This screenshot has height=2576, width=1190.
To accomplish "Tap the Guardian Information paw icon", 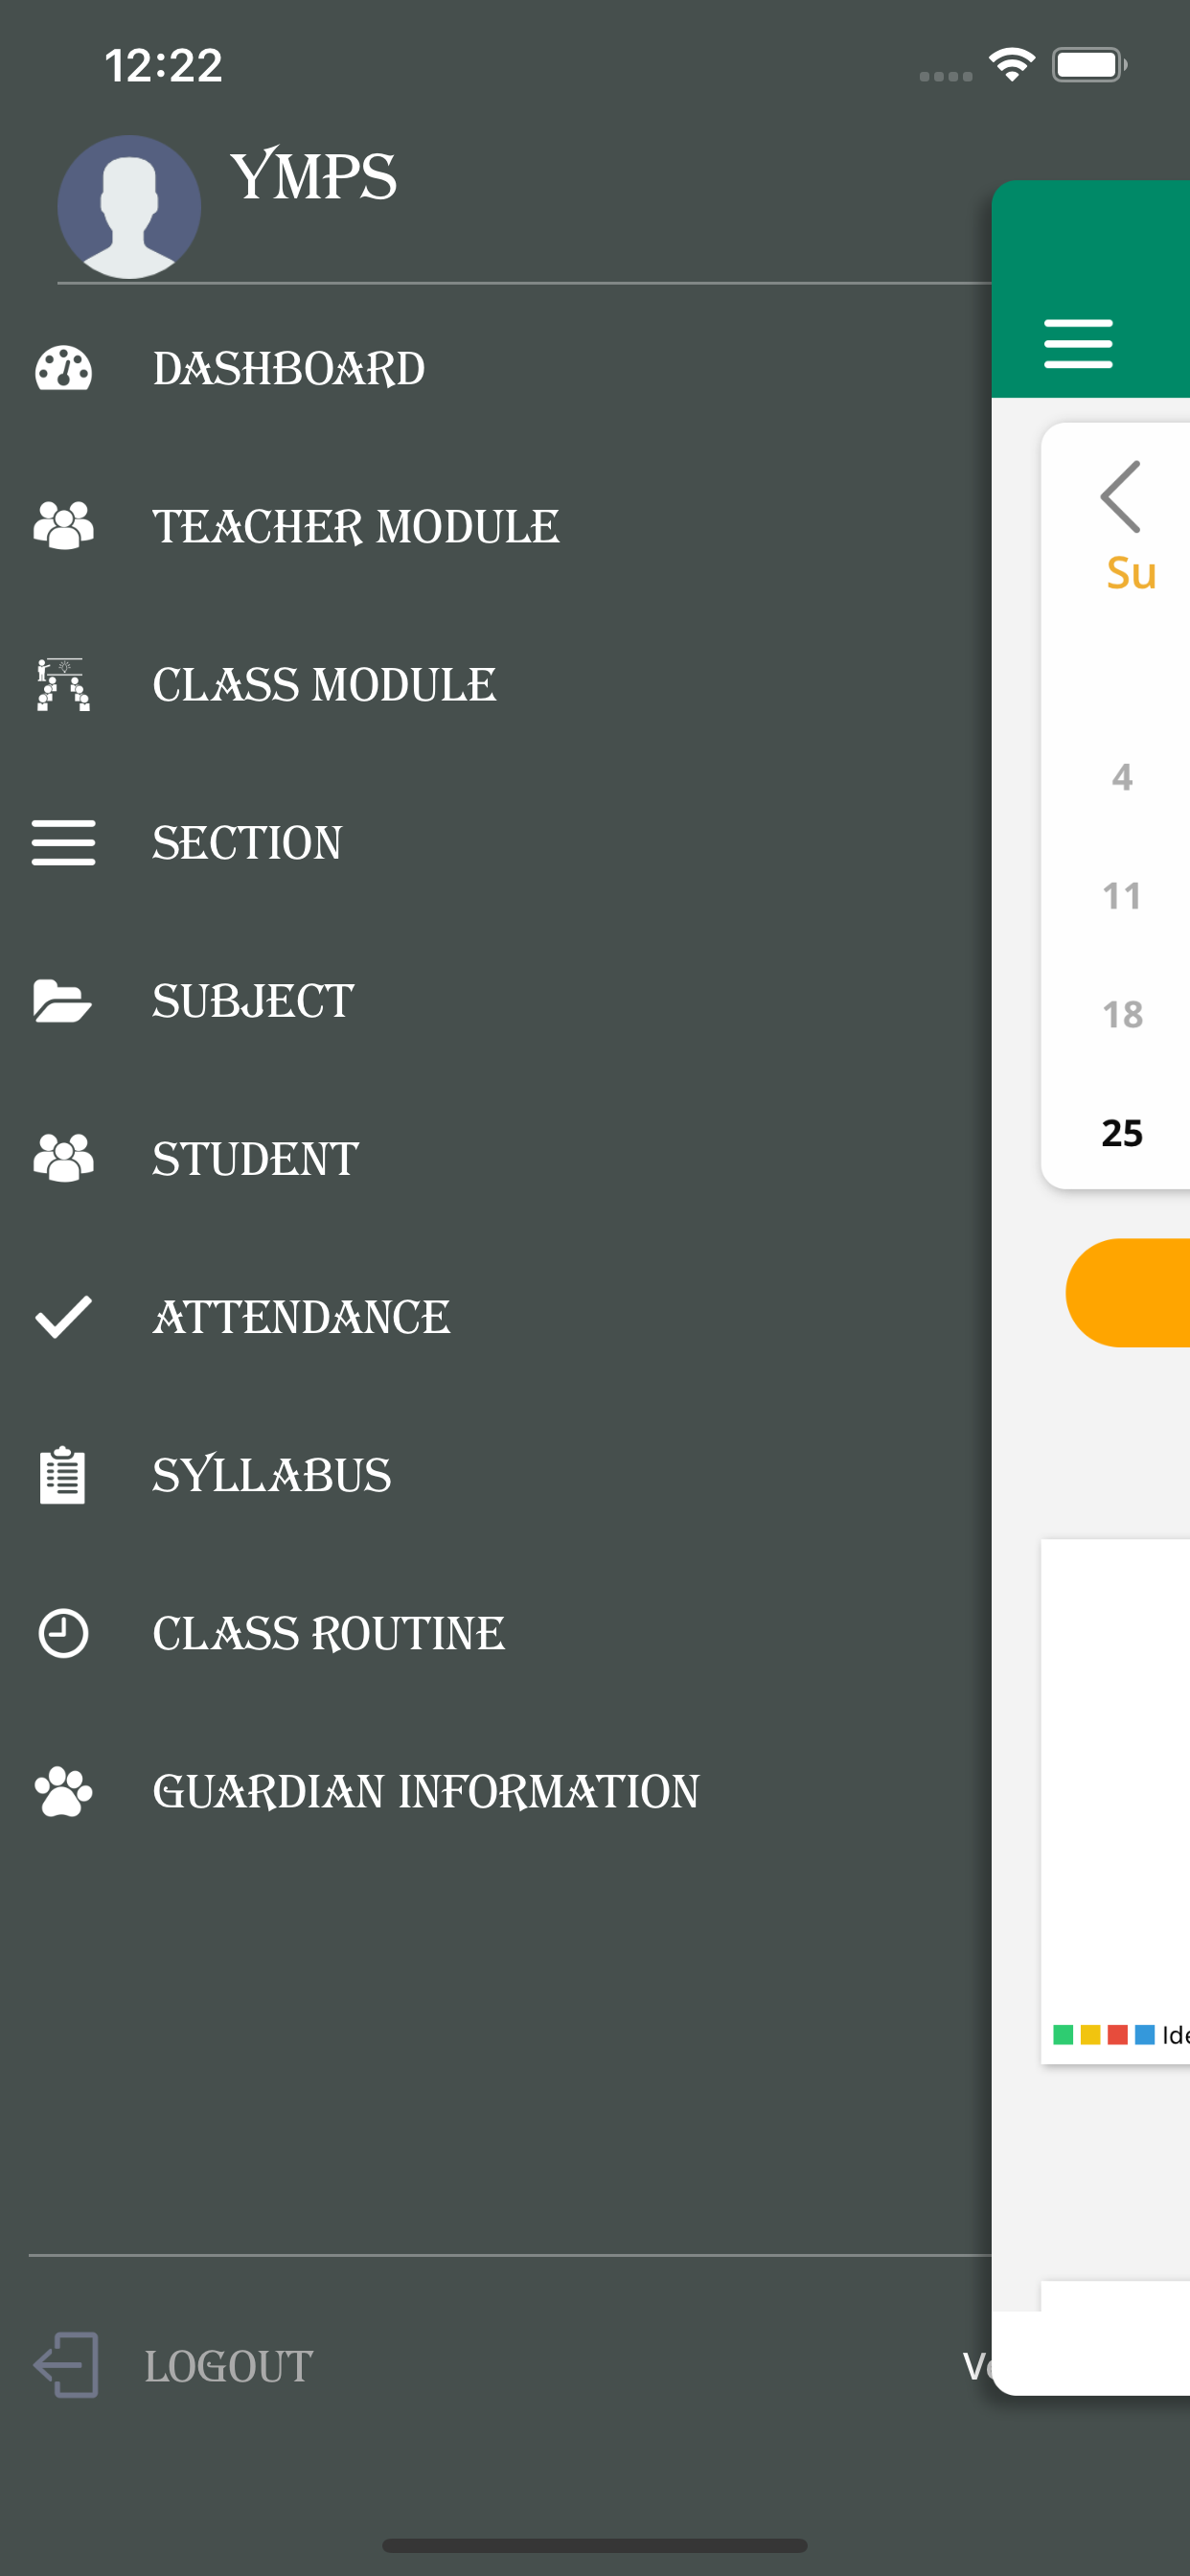I will [64, 1791].
